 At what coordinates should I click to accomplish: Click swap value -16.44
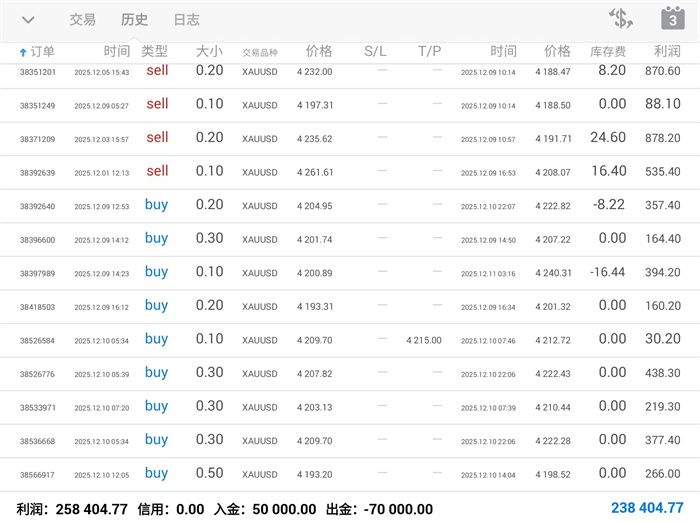[608, 272]
